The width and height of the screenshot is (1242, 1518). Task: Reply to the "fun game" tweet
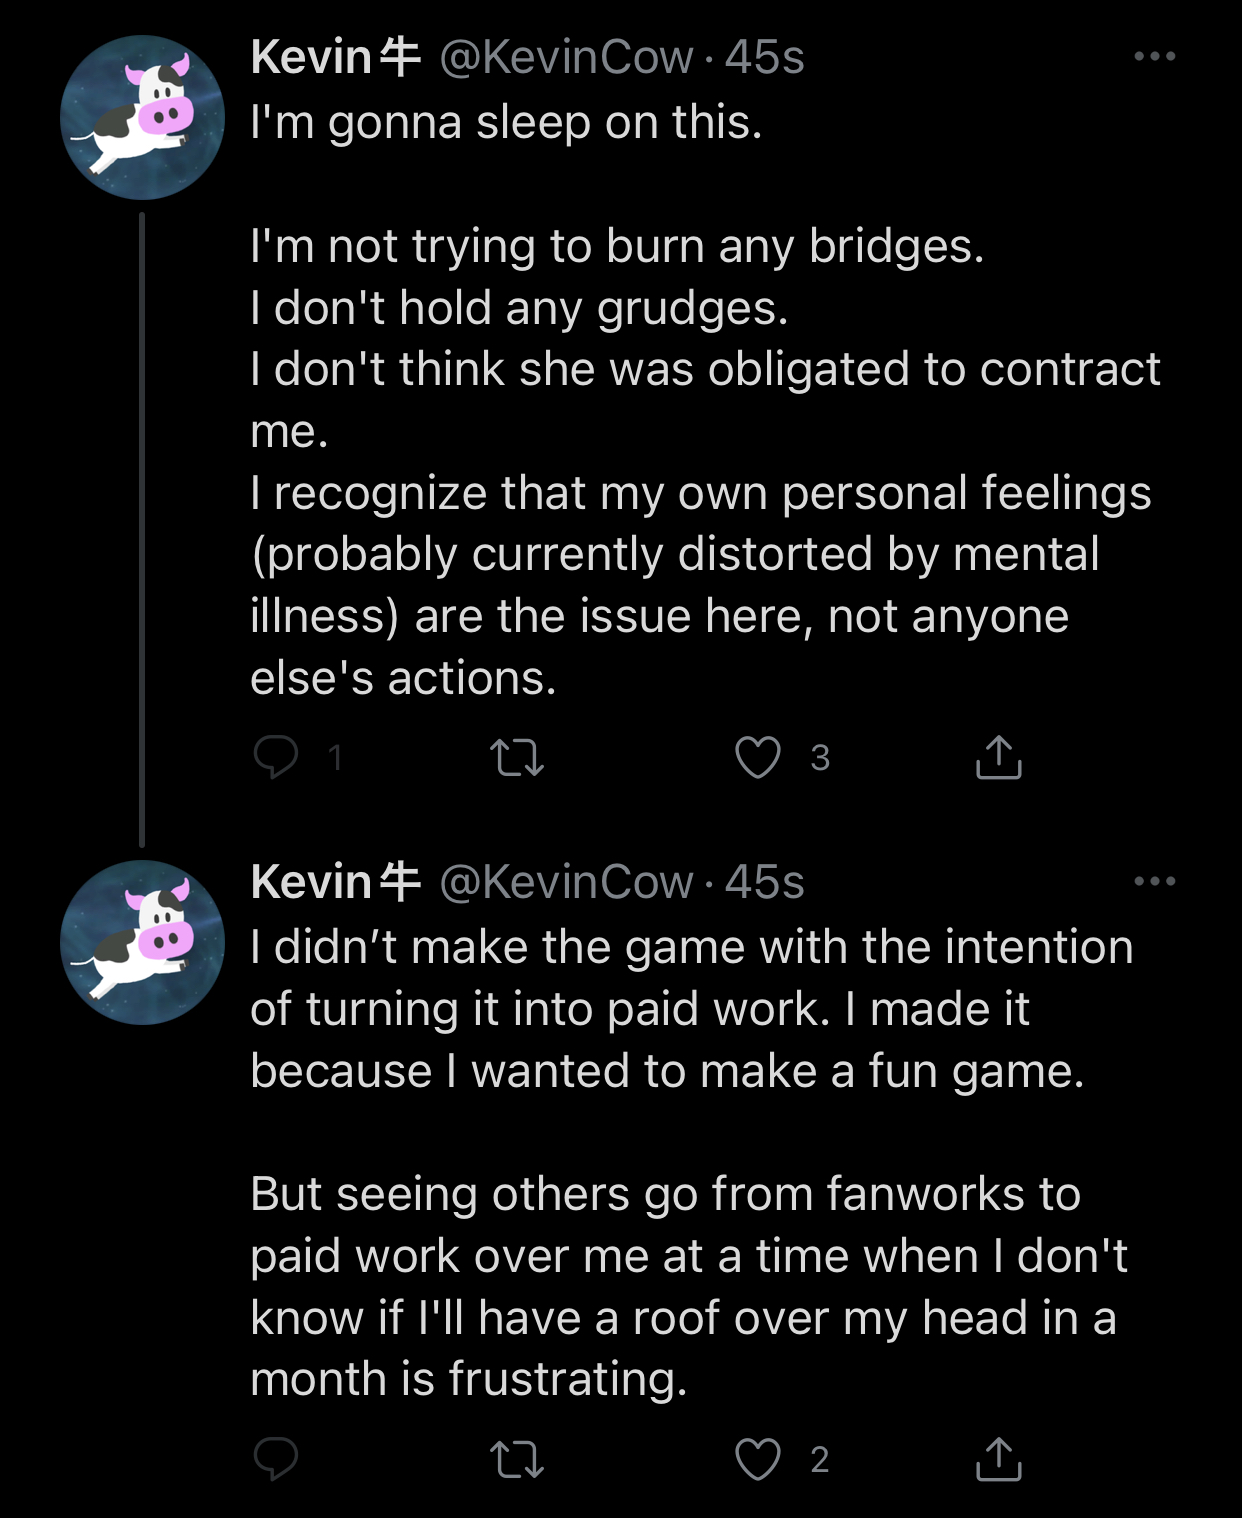pos(275,1459)
